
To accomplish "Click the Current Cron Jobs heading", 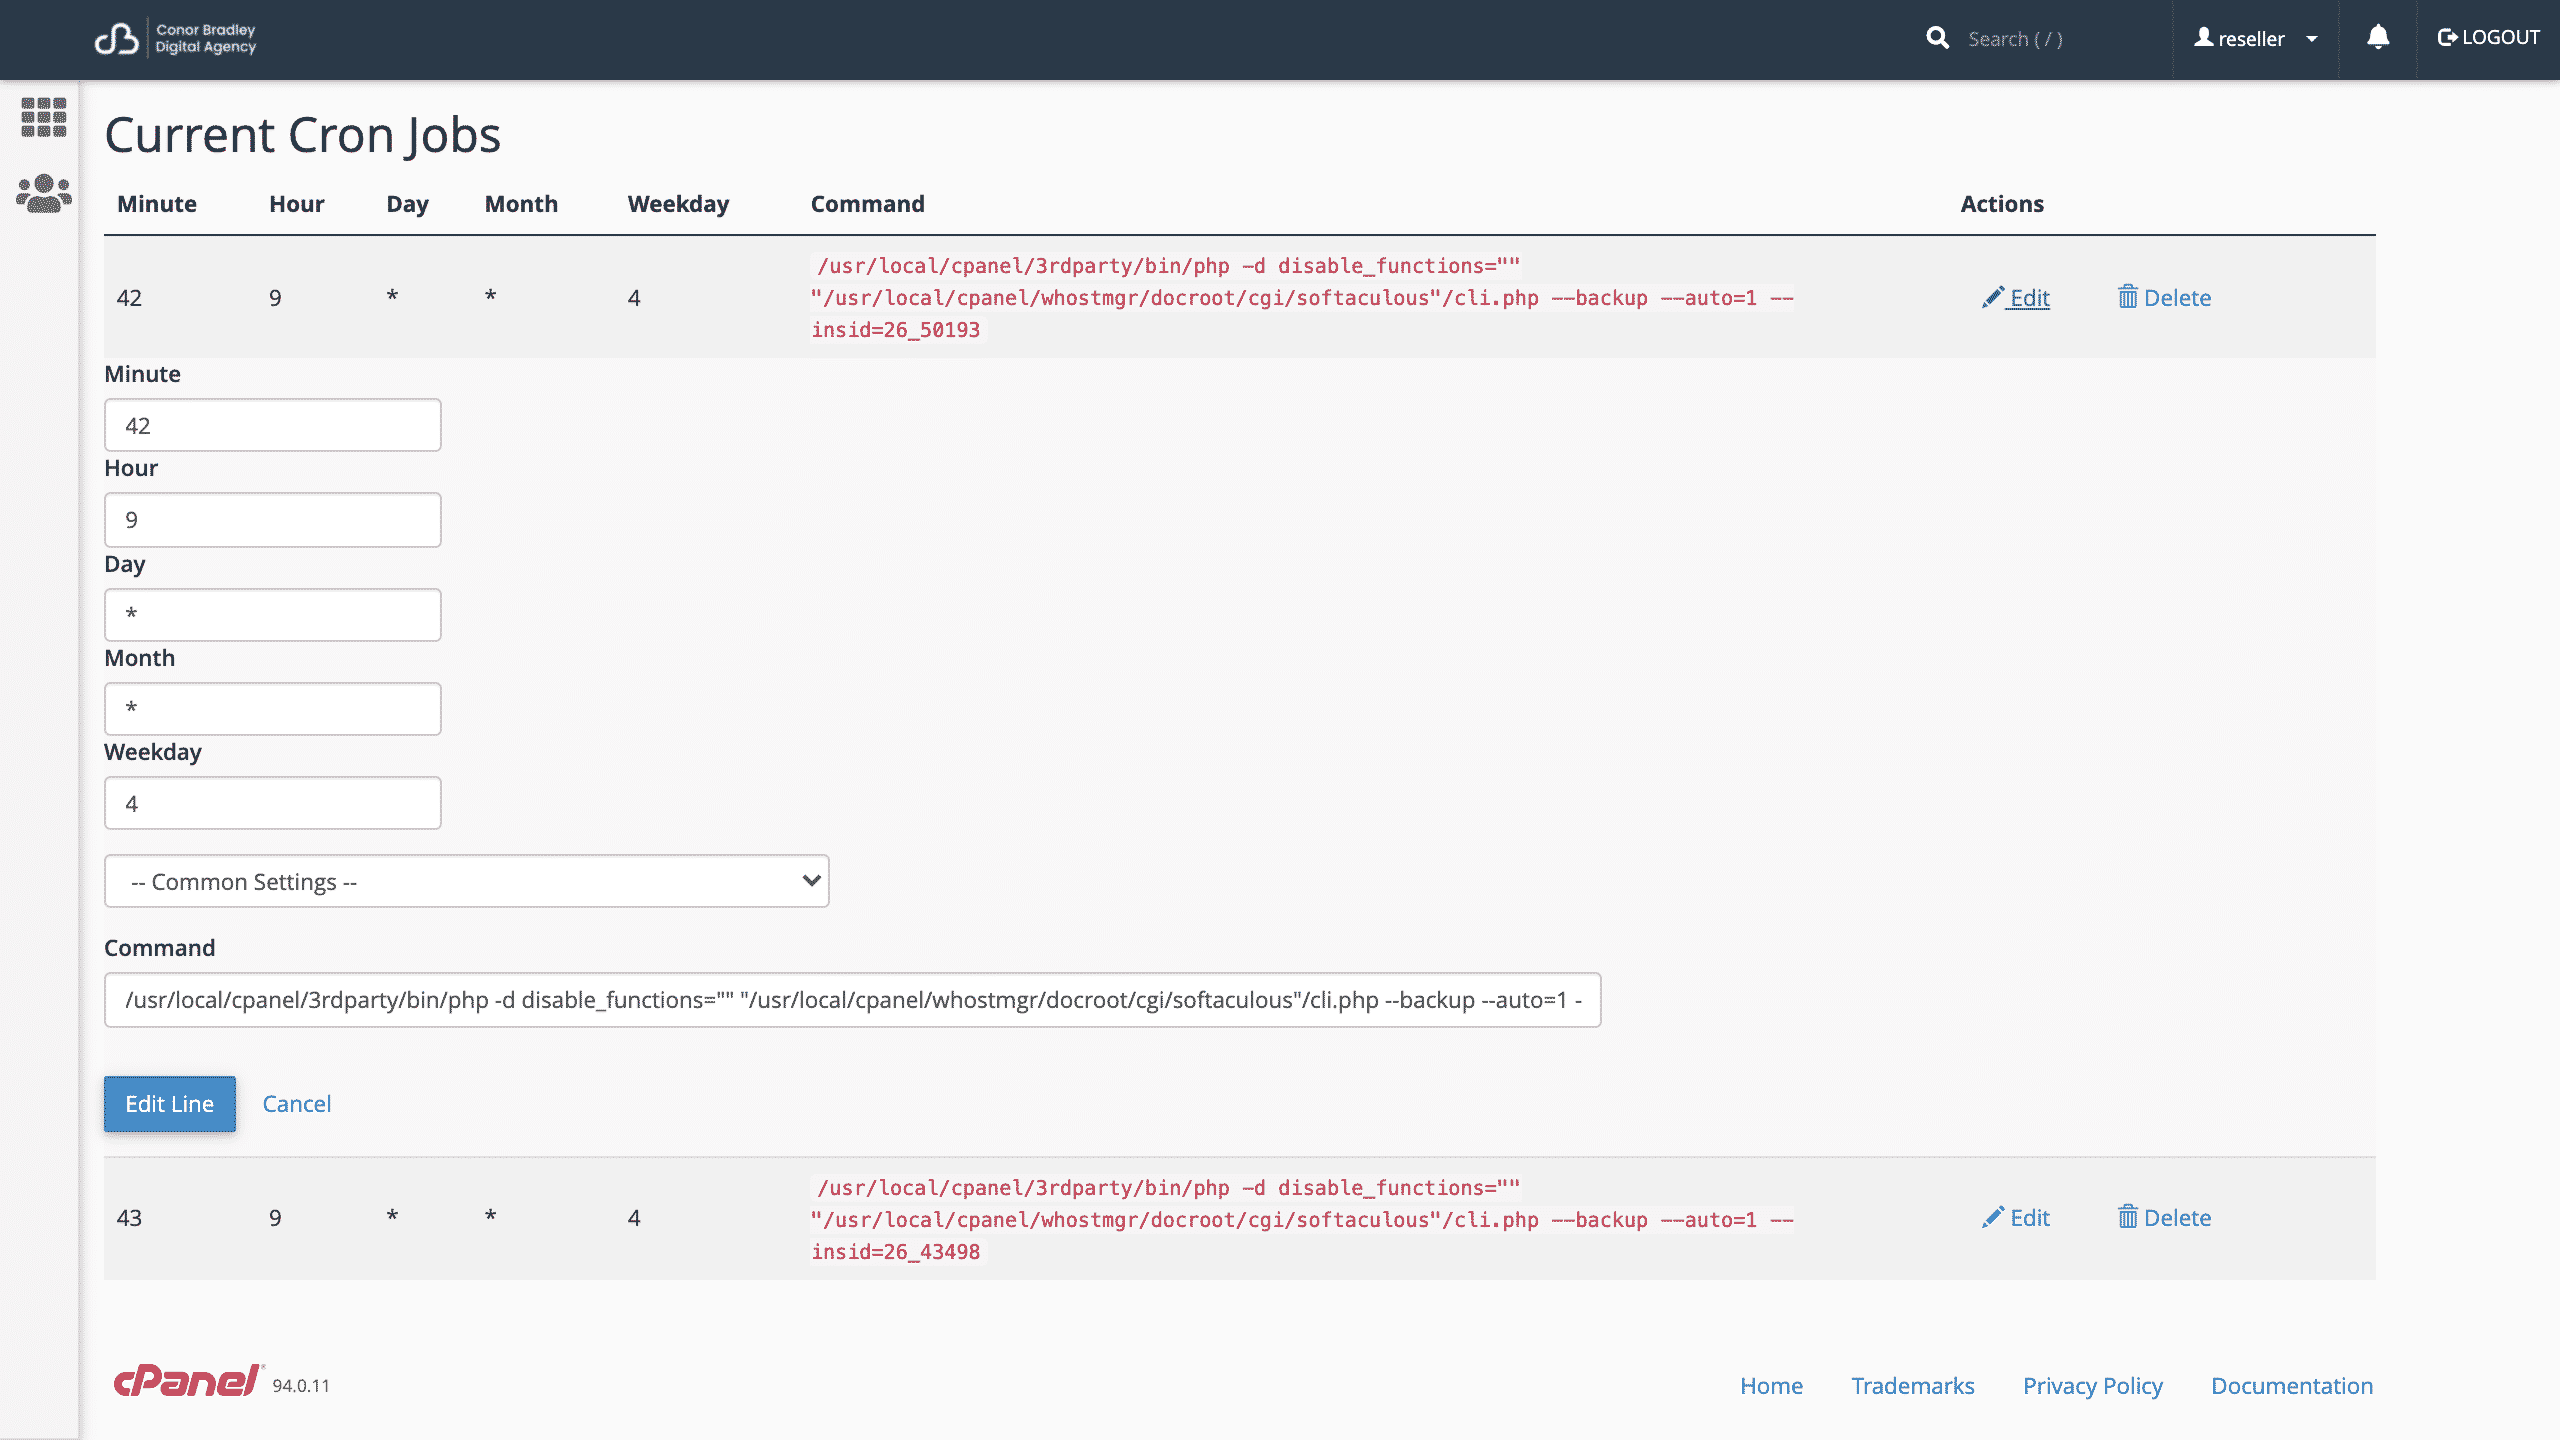I will (302, 134).
